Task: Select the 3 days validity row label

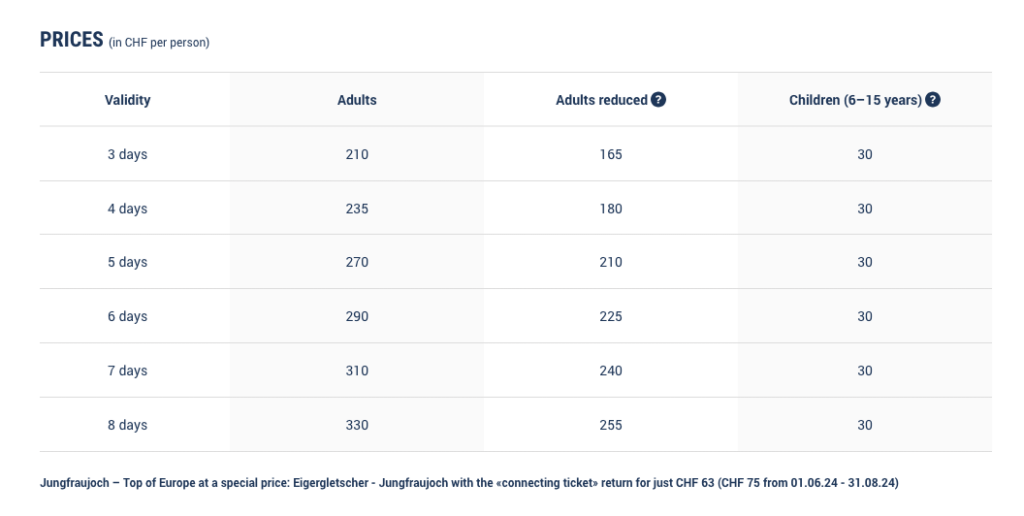Action: pyautogui.click(x=127, y=154)
